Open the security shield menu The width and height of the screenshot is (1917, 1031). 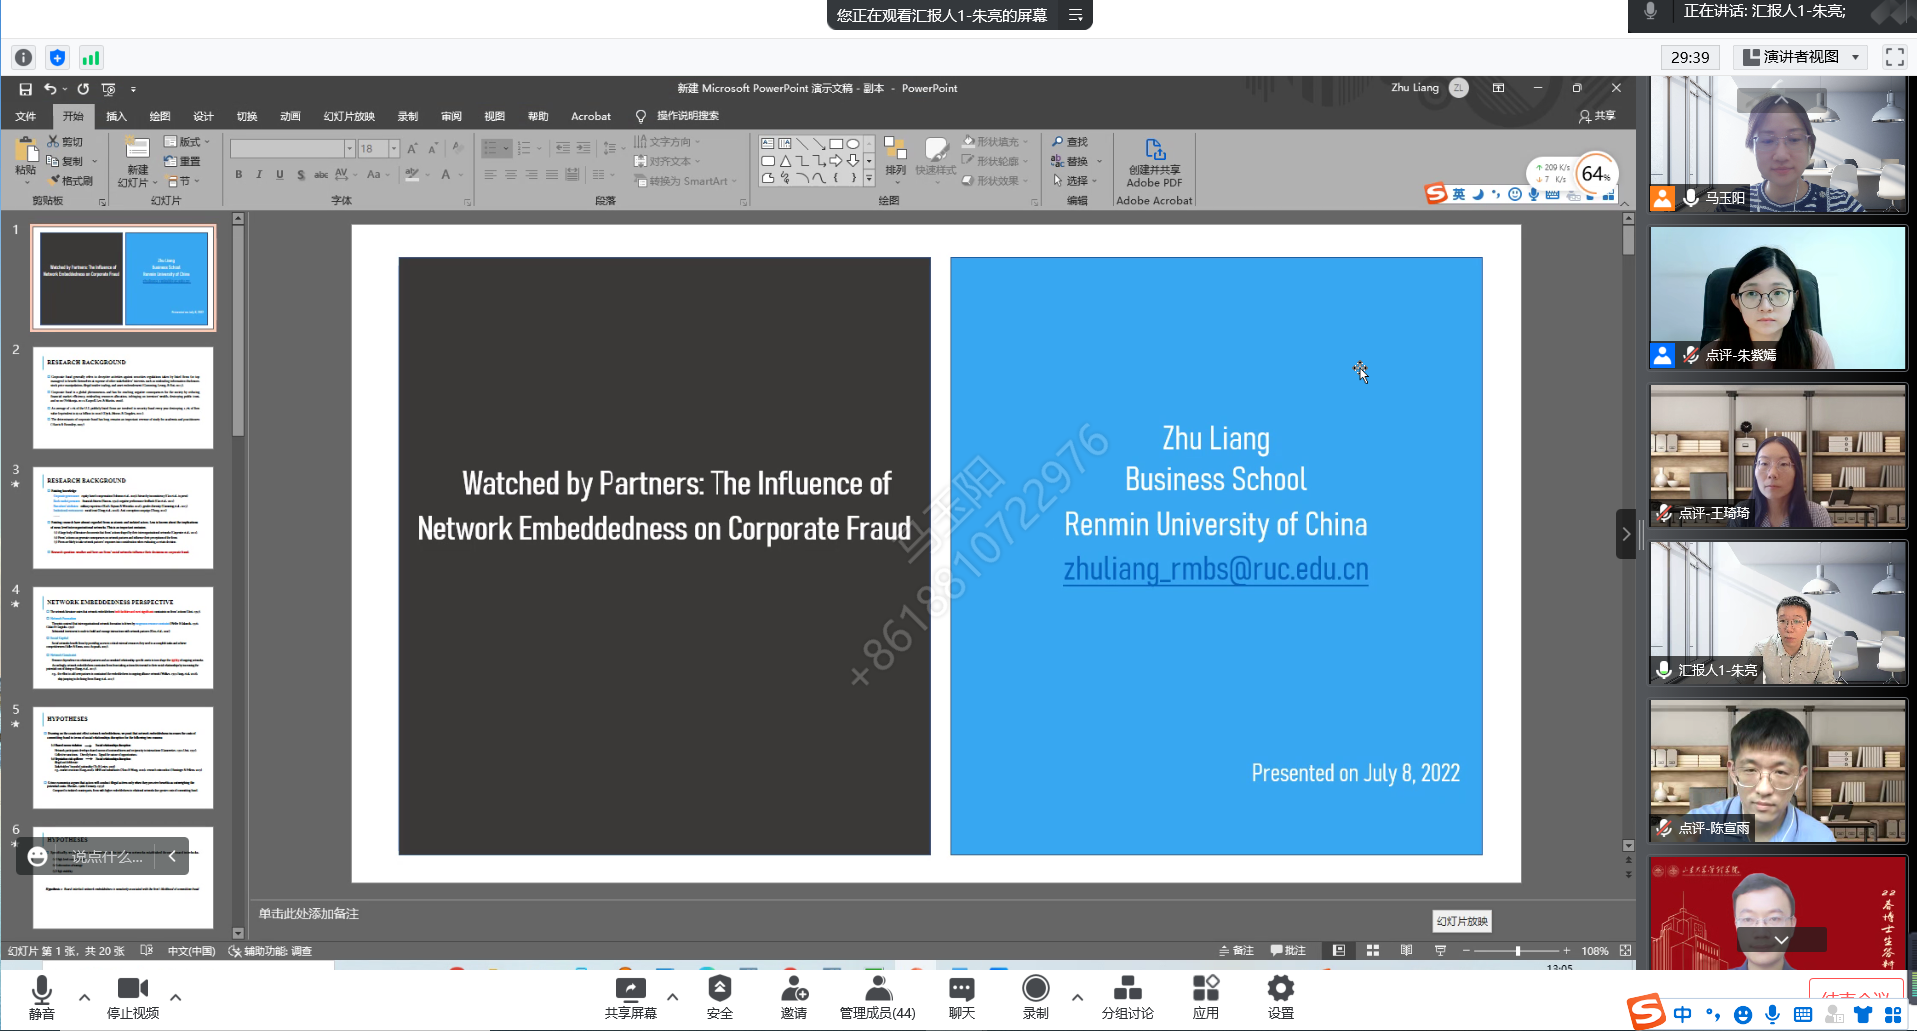click(x=719, y=996)
